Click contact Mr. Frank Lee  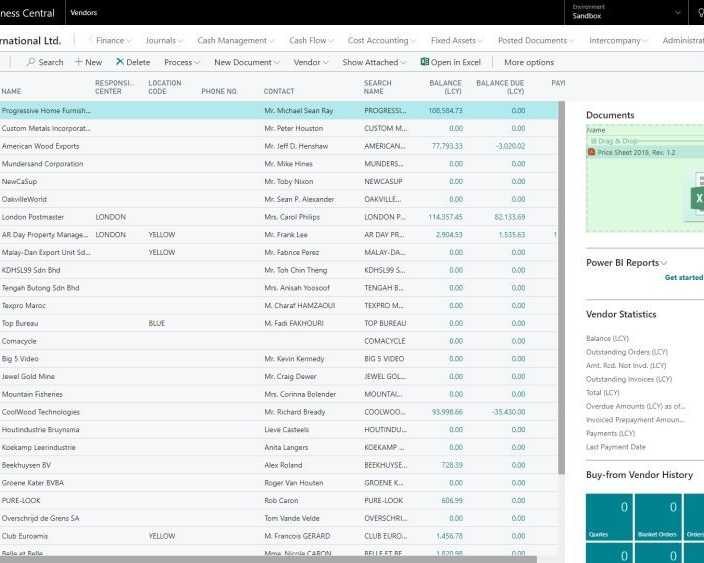pyautogui.click(x=286, y=235)
